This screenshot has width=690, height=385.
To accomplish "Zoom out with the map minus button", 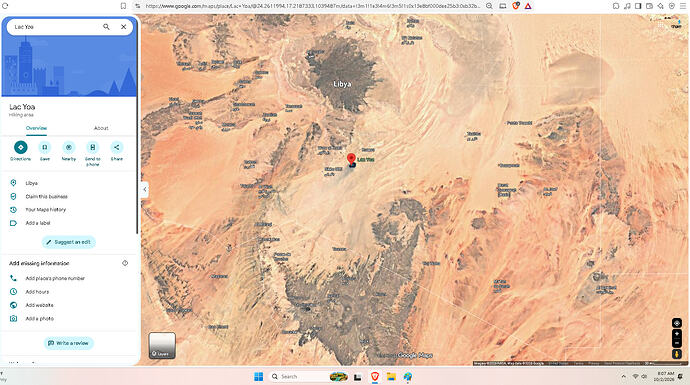I will coord(677,343).
